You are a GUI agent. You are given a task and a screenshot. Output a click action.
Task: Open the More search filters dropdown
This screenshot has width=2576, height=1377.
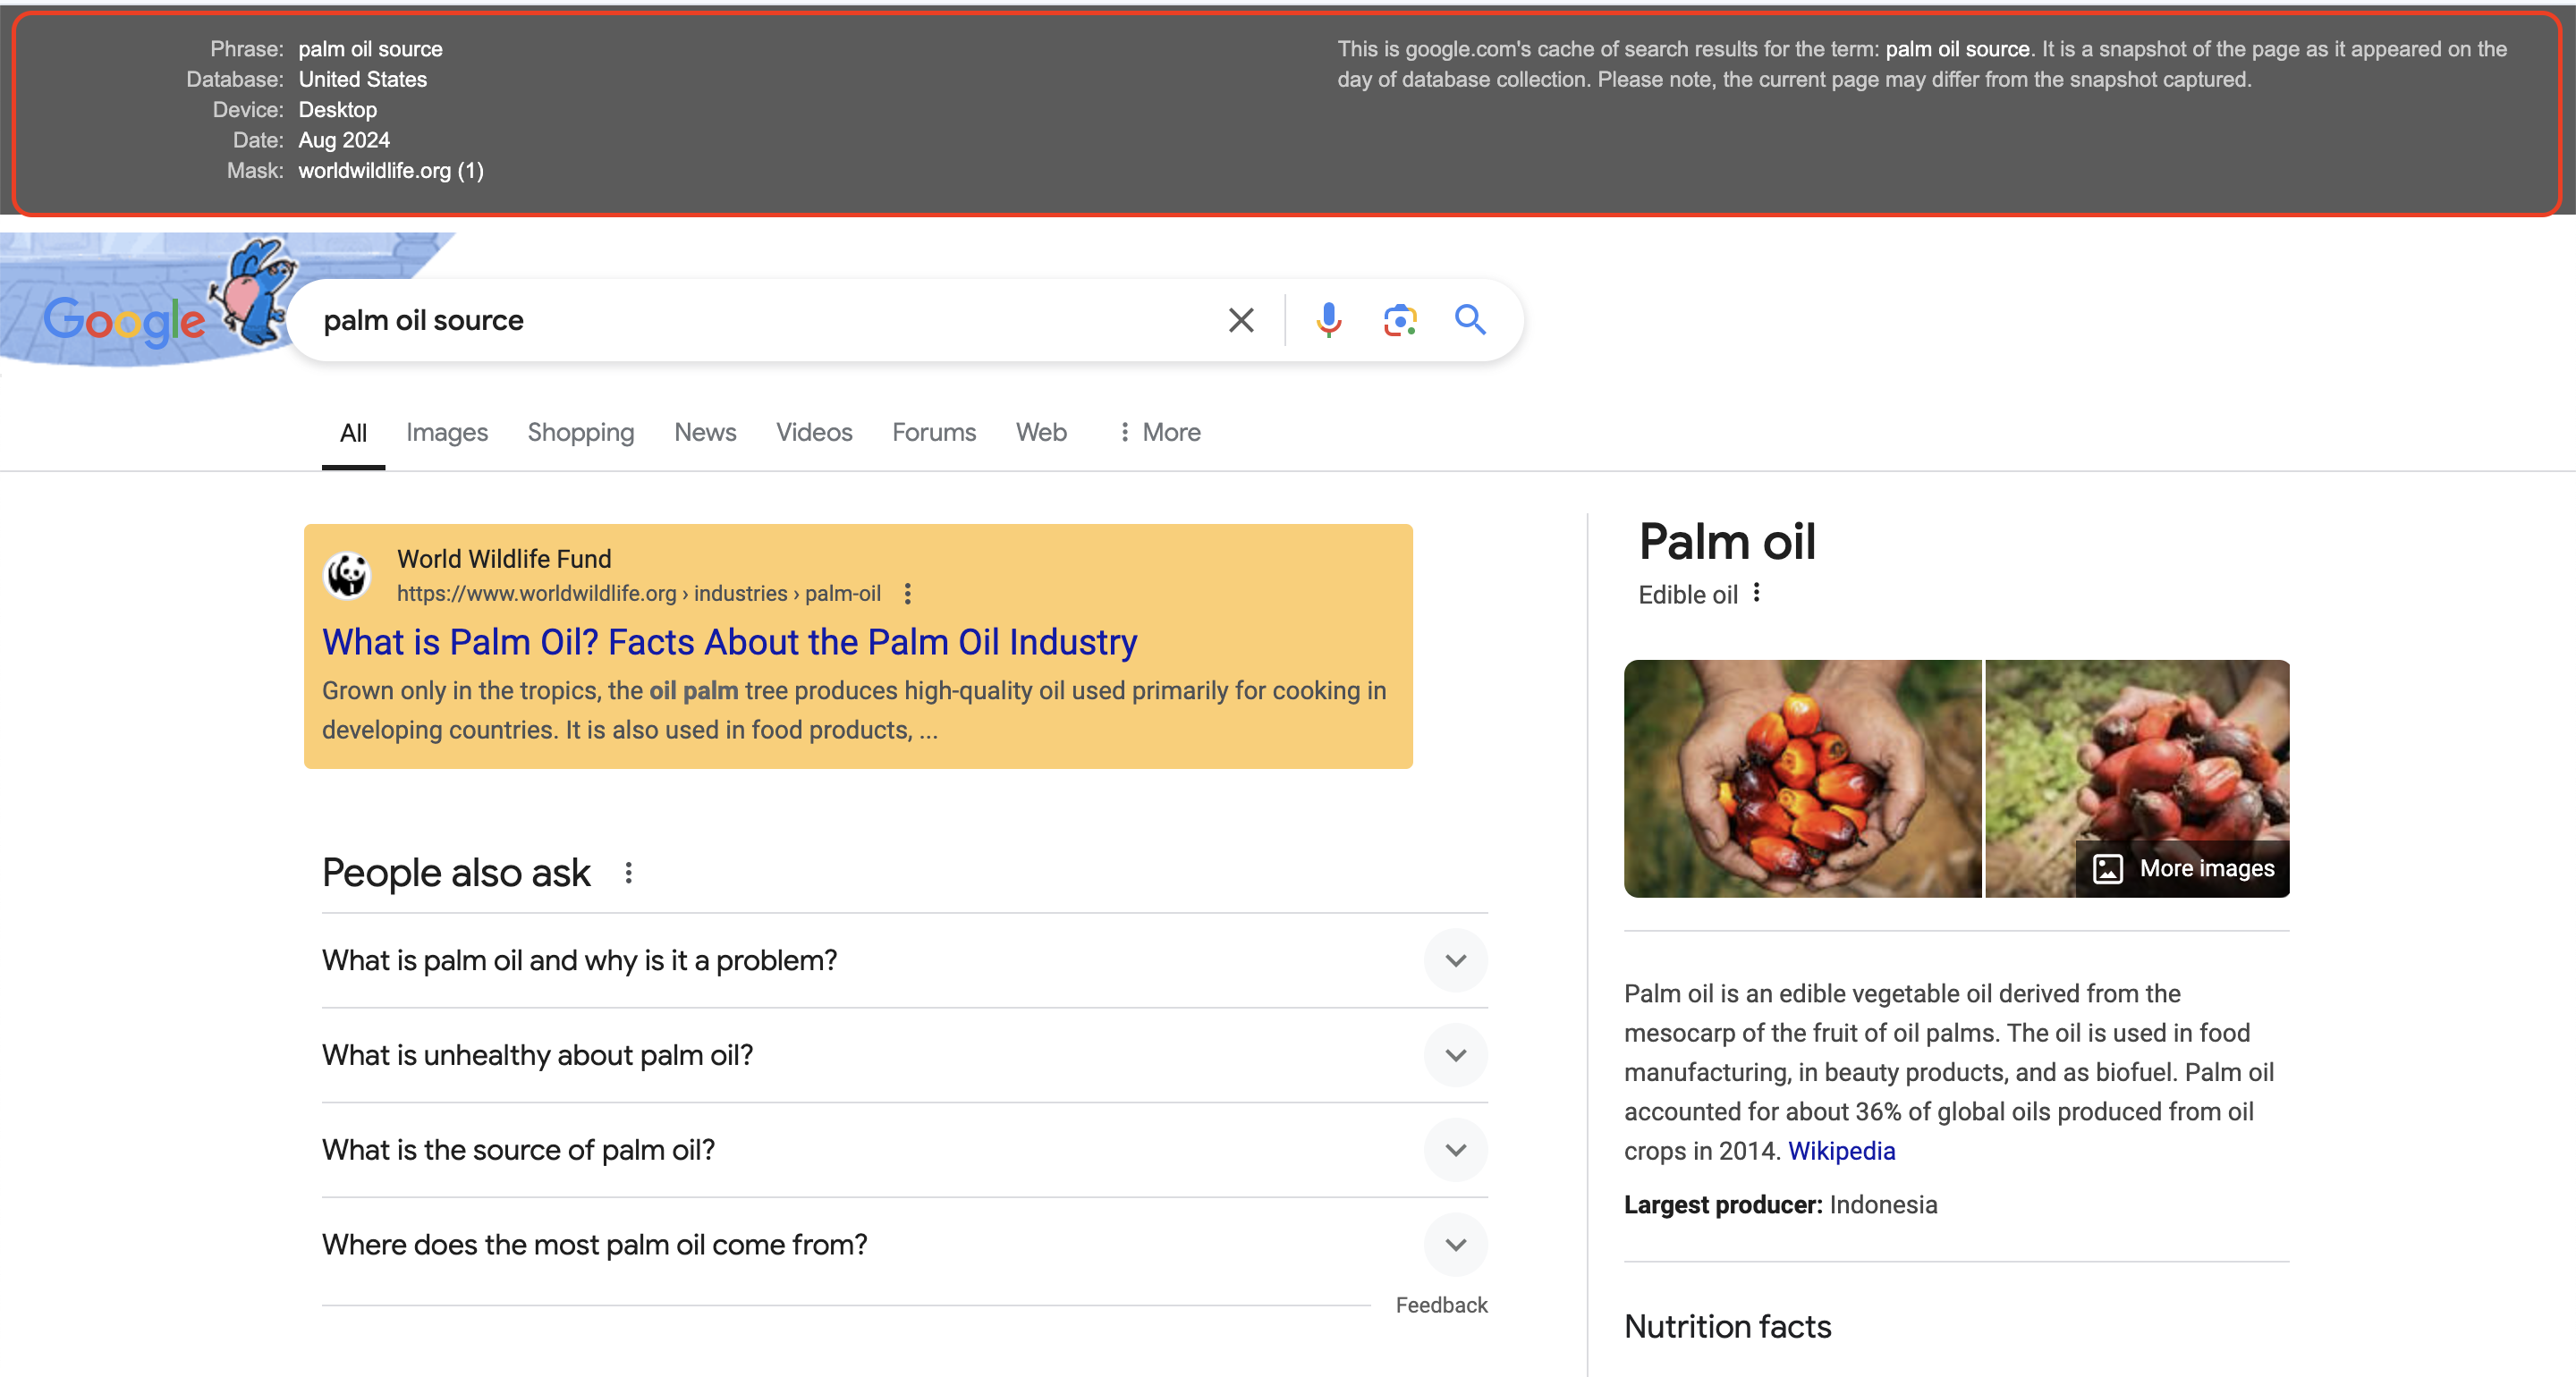(1158, 432)
